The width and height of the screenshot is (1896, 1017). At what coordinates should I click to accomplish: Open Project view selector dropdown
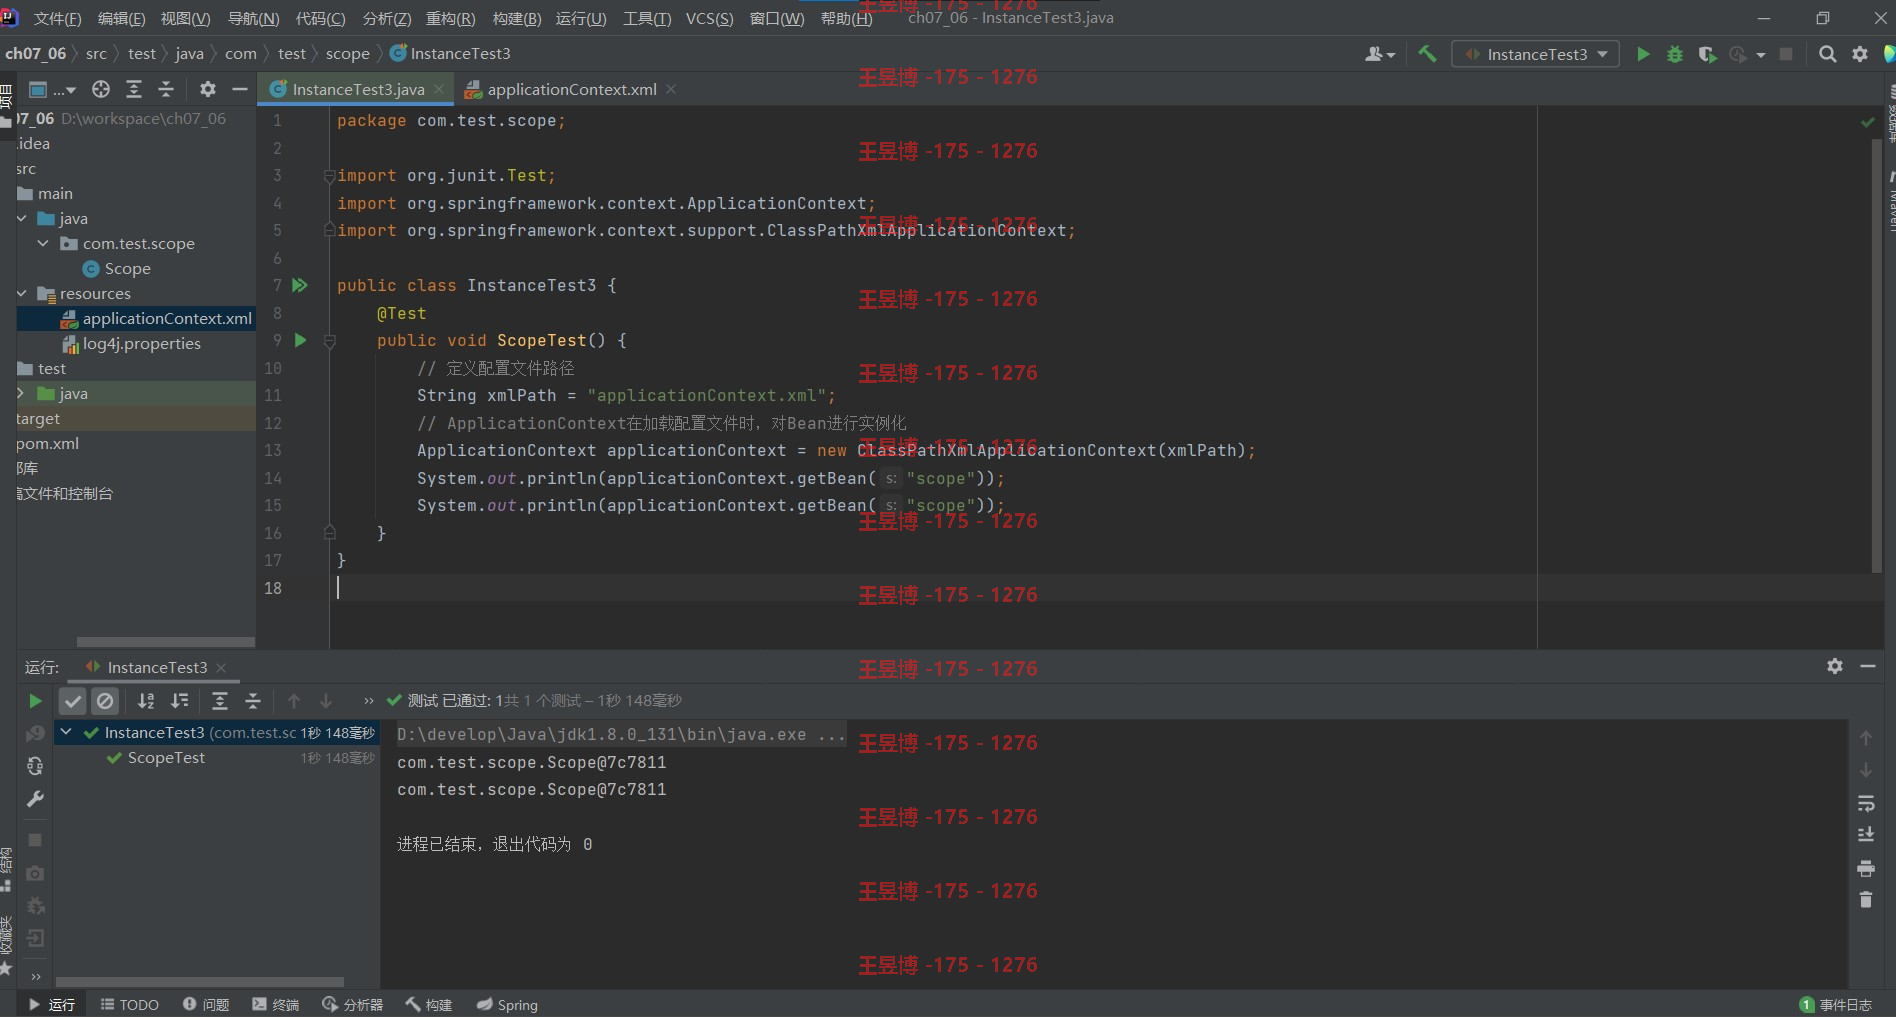(x=52, y=89)
